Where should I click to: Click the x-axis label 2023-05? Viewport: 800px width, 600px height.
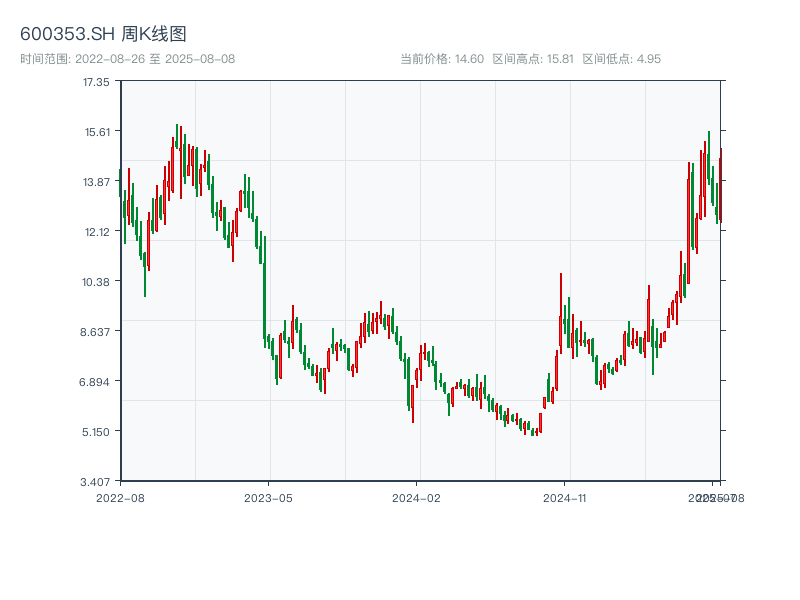point(268,498)
